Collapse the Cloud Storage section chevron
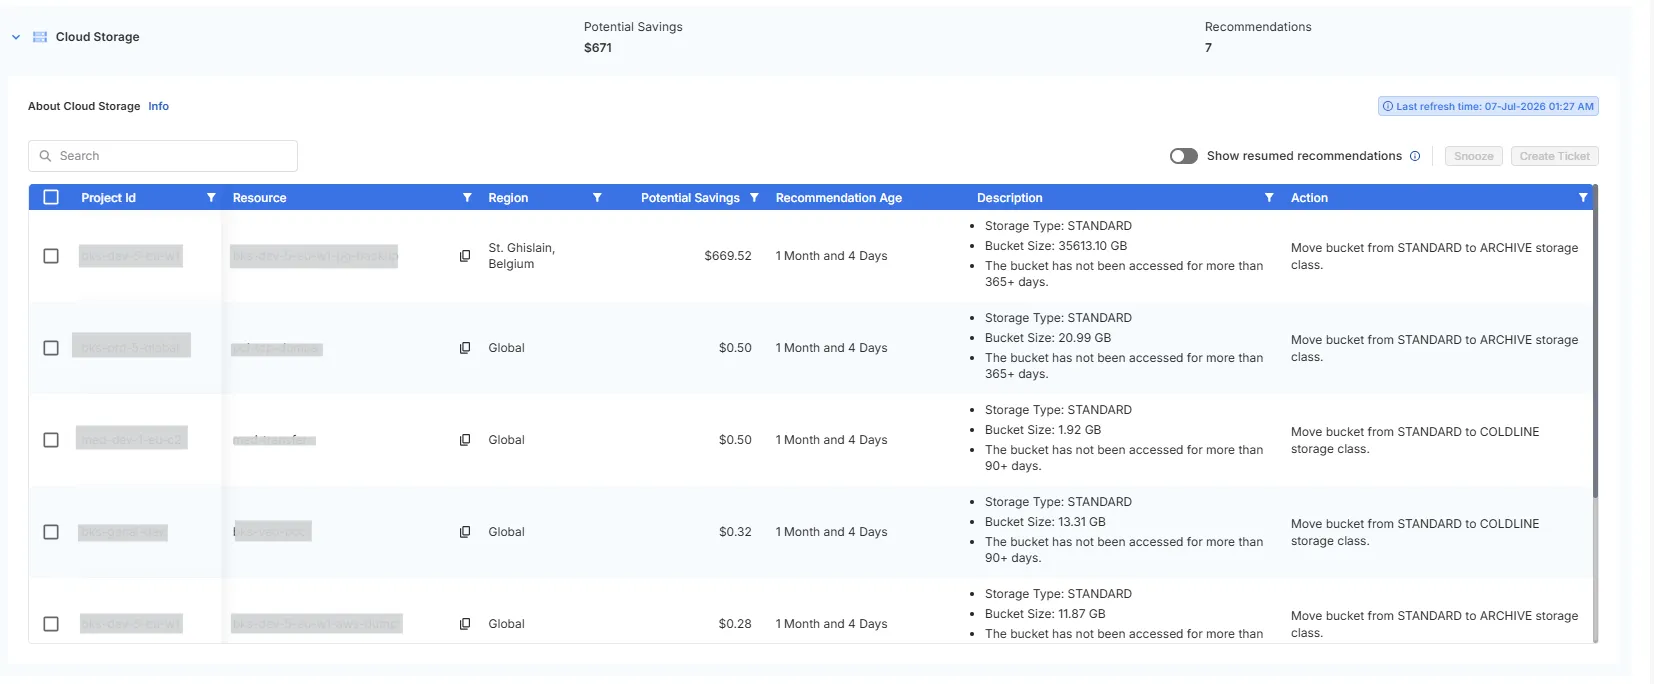Image resolution: width=1654 pixels, height=684 pixels. click(x=16, y=37)
